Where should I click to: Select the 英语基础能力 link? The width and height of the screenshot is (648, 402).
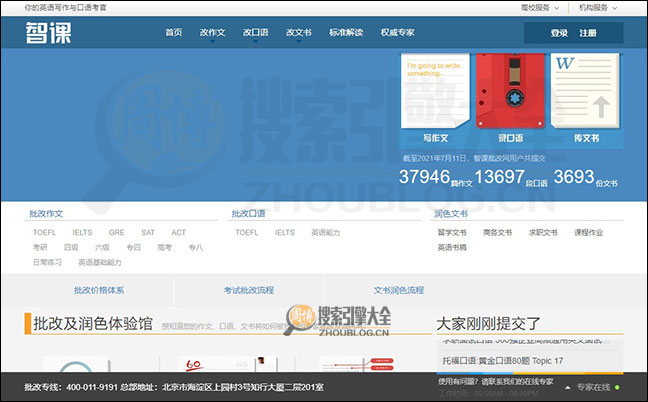100,262
